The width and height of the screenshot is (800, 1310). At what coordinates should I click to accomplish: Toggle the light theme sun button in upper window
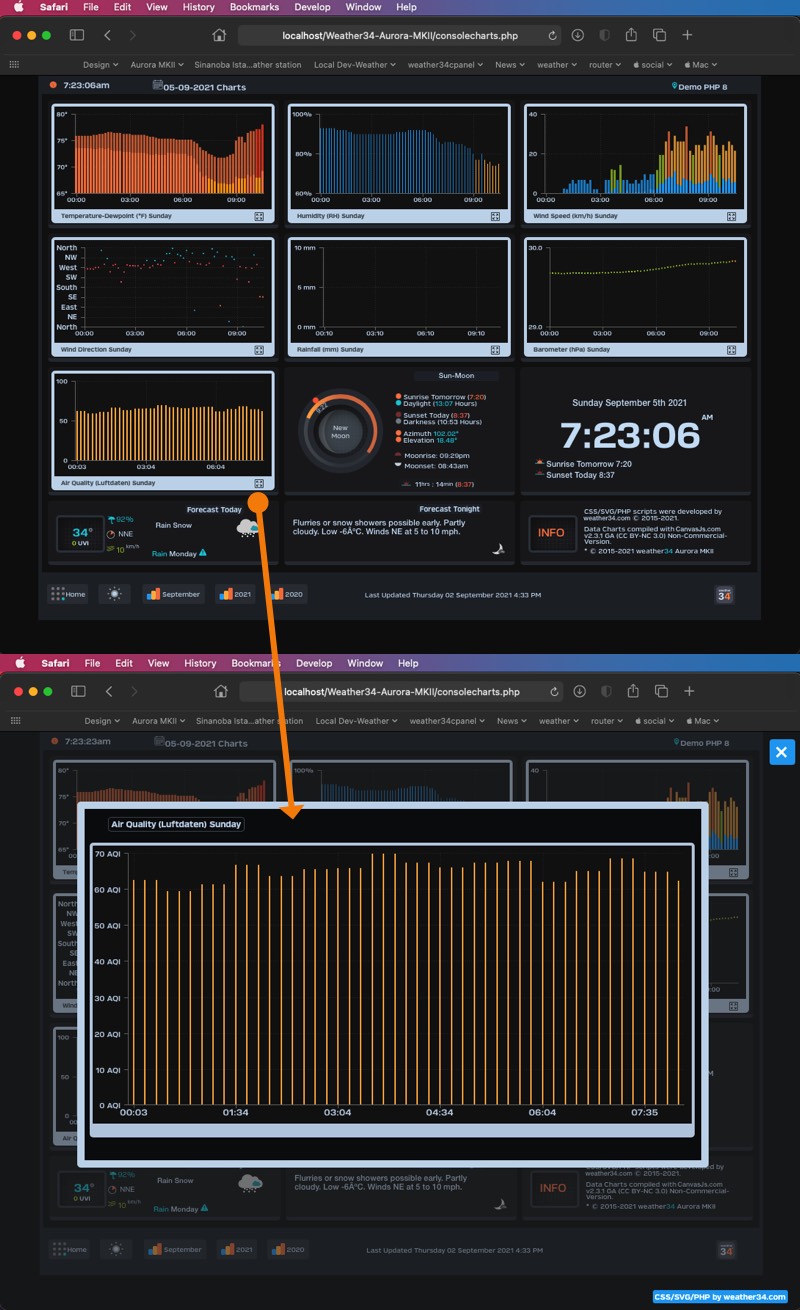115,594
